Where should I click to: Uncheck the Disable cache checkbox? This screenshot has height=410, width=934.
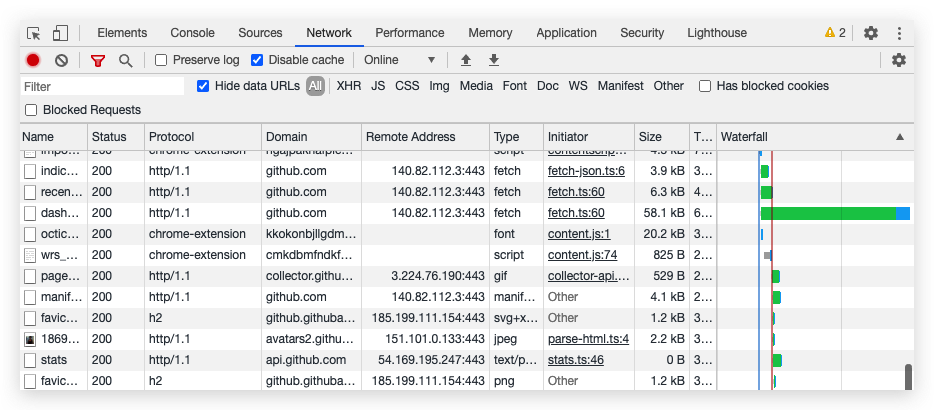257,60
